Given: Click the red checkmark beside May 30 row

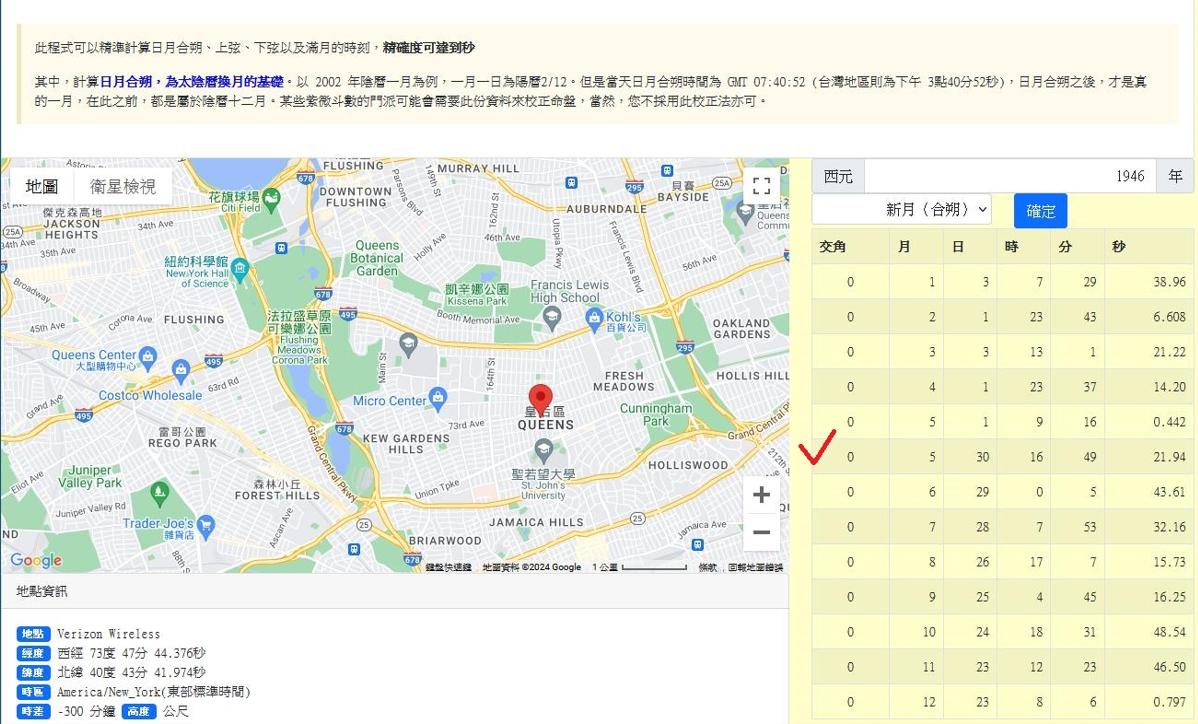Looking at the screenshot, I should click(x=819, y=449).
